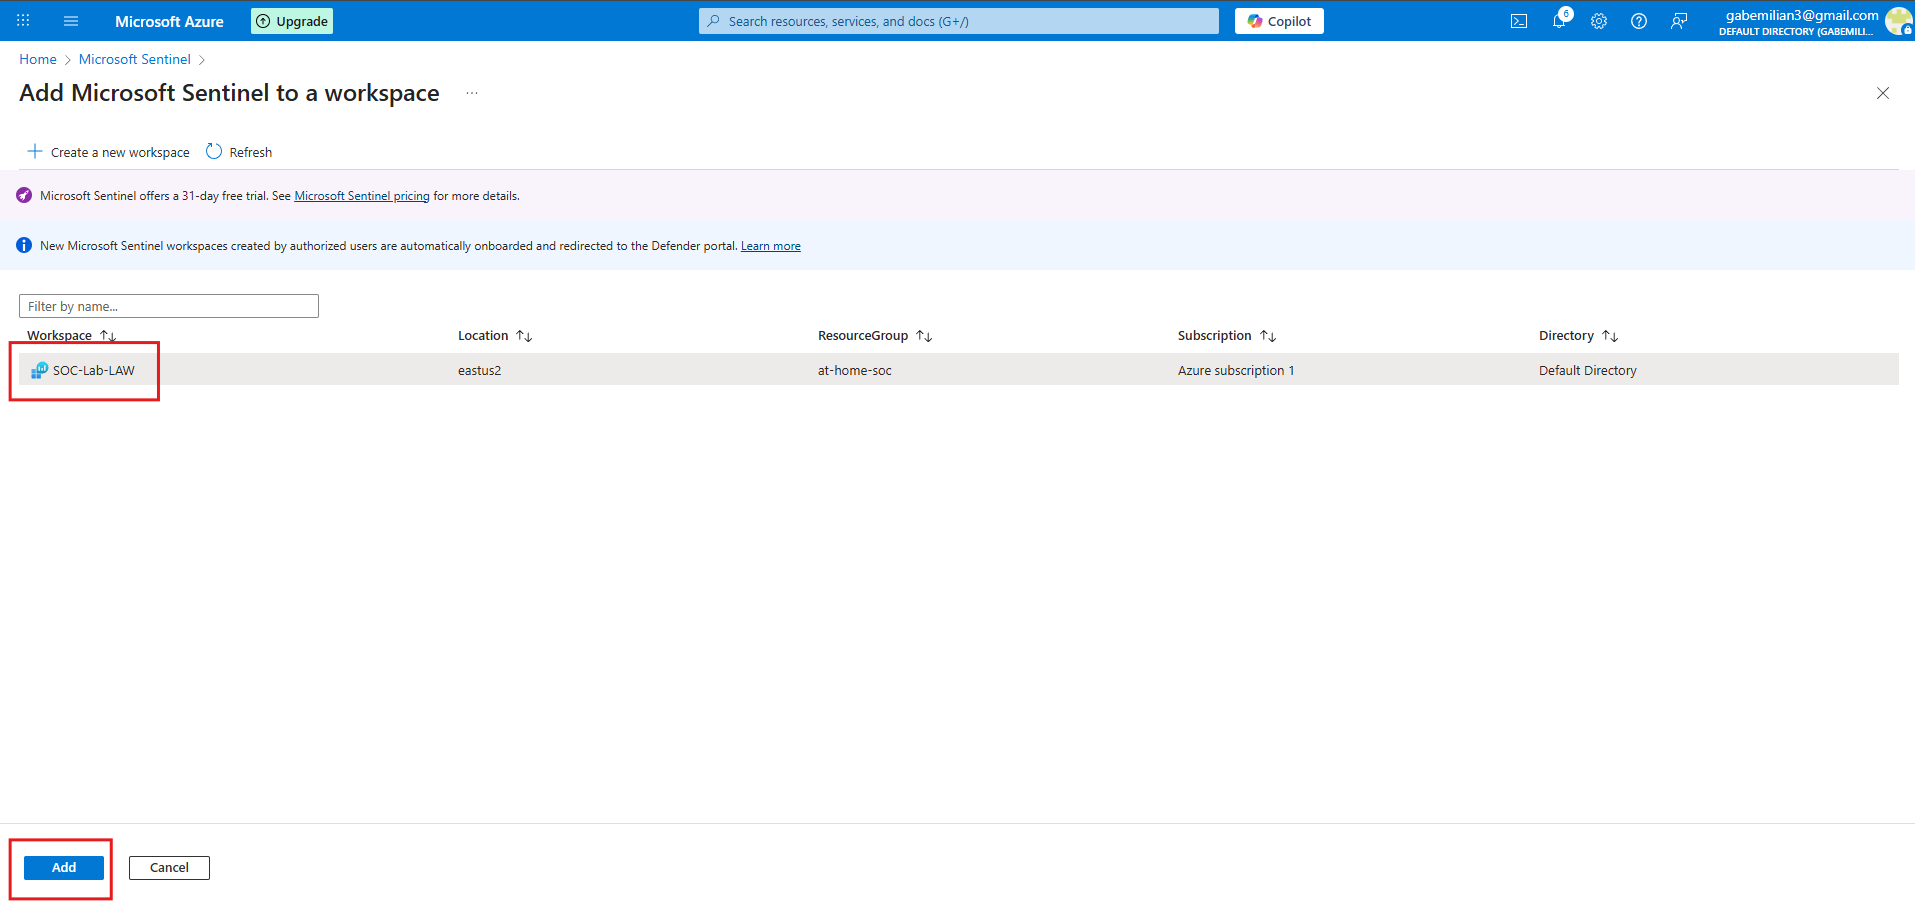Click the Filter by name field
The image size is (1915, 910).
(169, 306)
